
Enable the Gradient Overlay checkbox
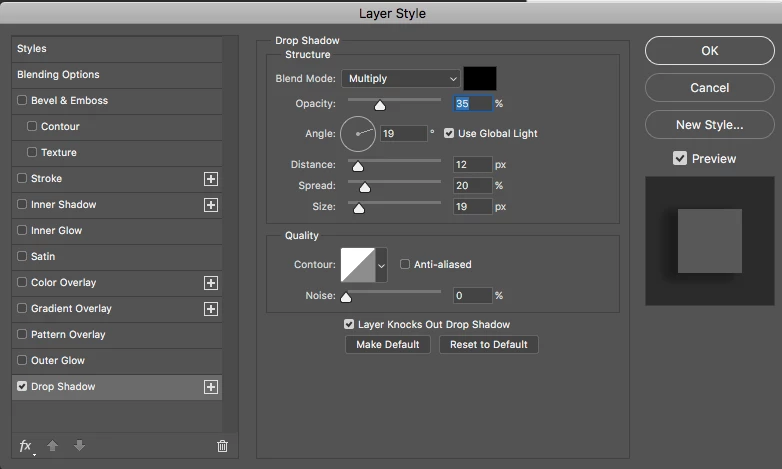22,308
